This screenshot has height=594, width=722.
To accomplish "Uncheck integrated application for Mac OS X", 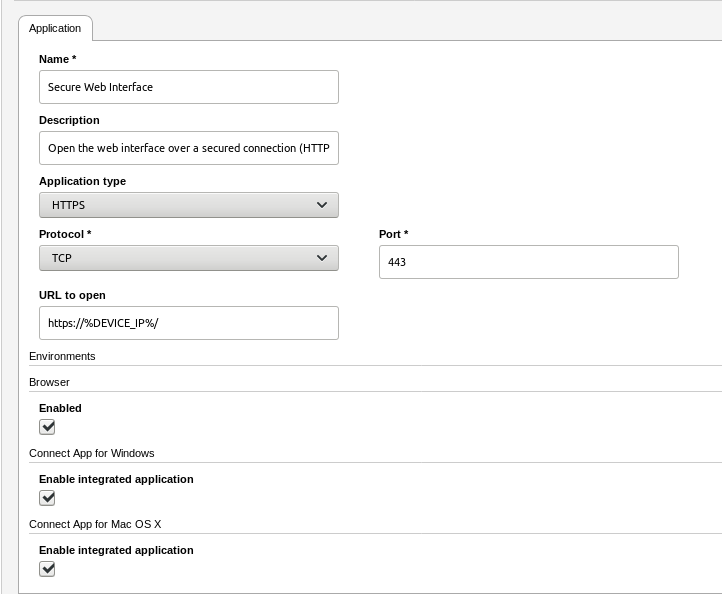I will [x=47, y=569].
